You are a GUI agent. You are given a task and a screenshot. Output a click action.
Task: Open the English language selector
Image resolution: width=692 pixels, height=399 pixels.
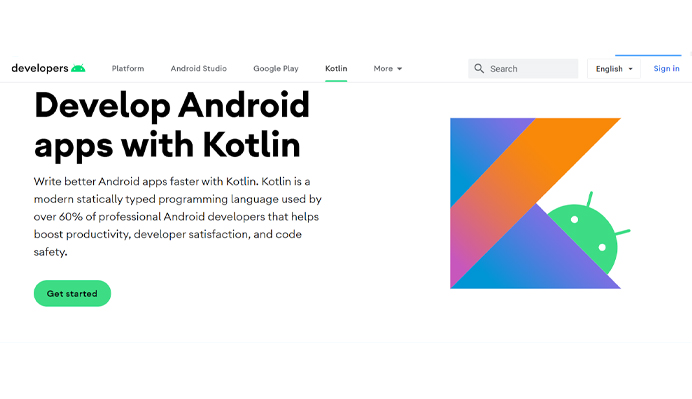[614, 69]
